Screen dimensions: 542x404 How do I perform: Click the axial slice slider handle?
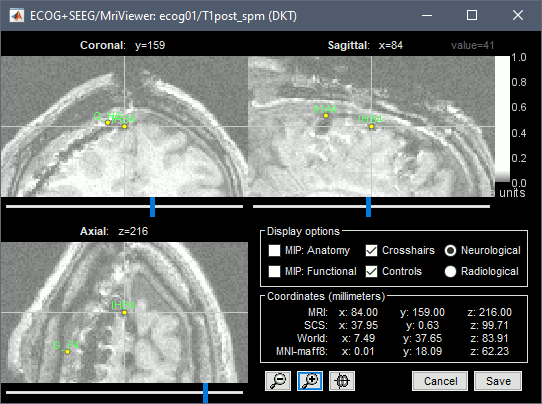pyautogui.click(x=206, y=393)
